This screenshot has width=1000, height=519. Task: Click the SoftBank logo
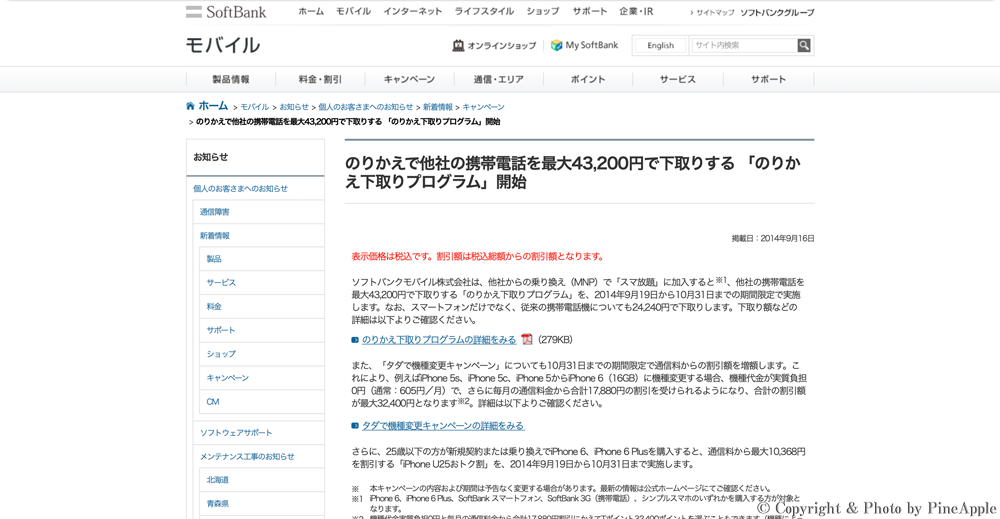coord(226,12)
